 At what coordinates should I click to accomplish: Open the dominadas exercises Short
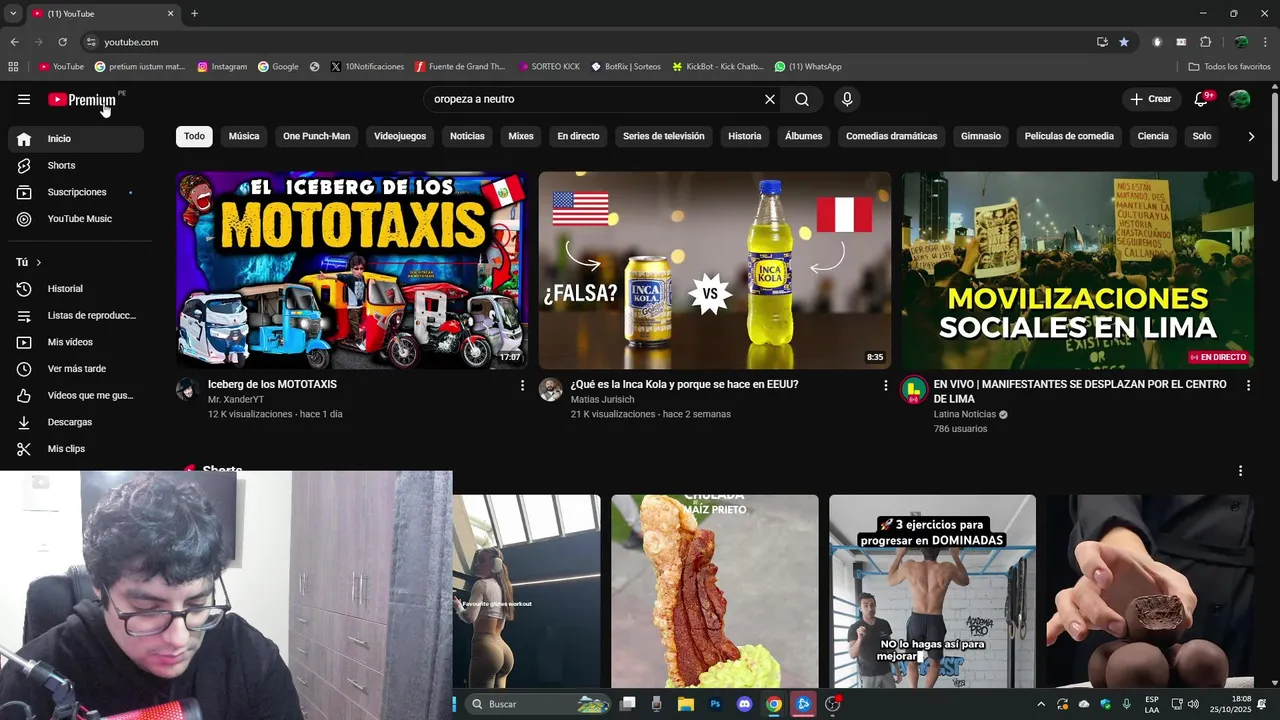(932, 592)
